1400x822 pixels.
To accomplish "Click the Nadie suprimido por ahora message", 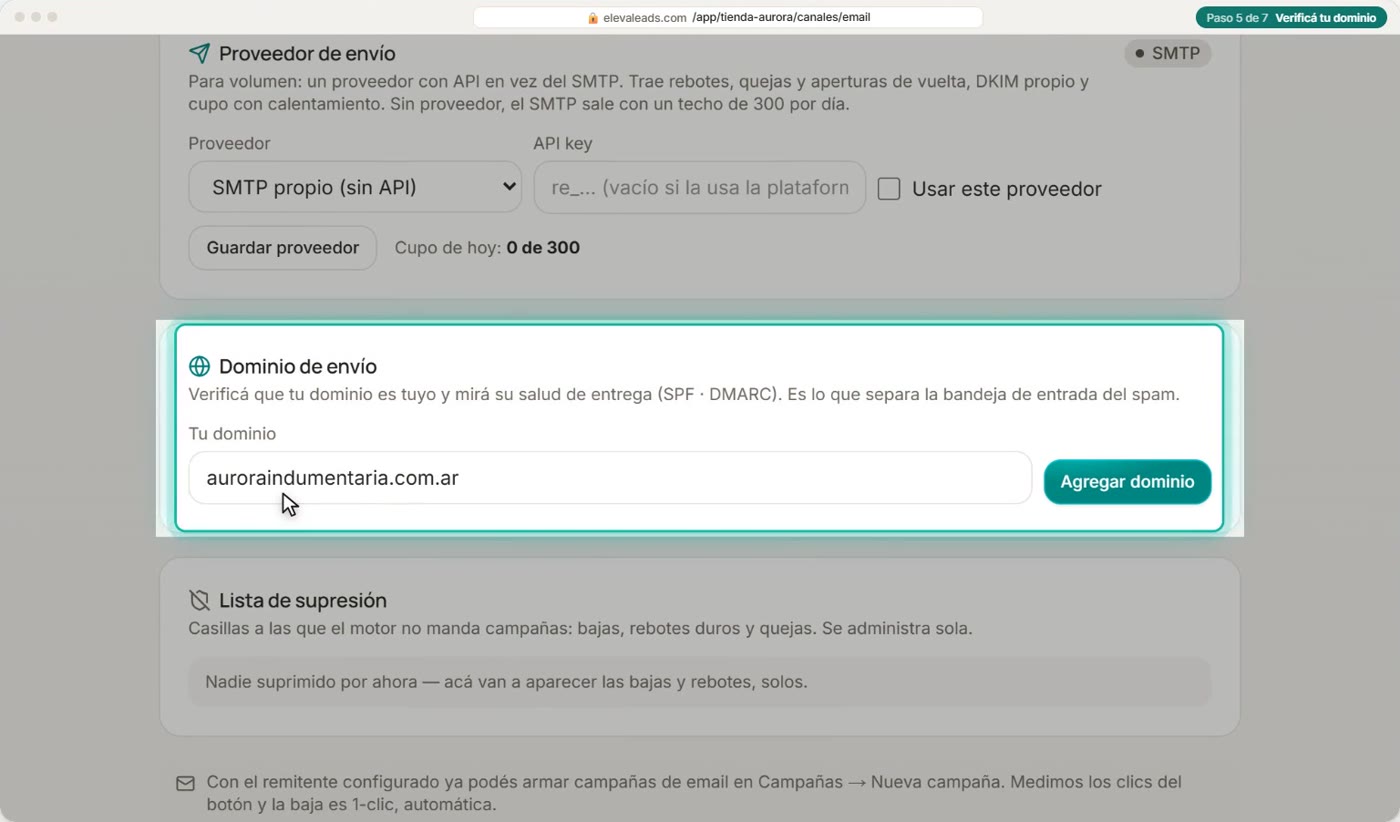I will (x=506, y=682).
